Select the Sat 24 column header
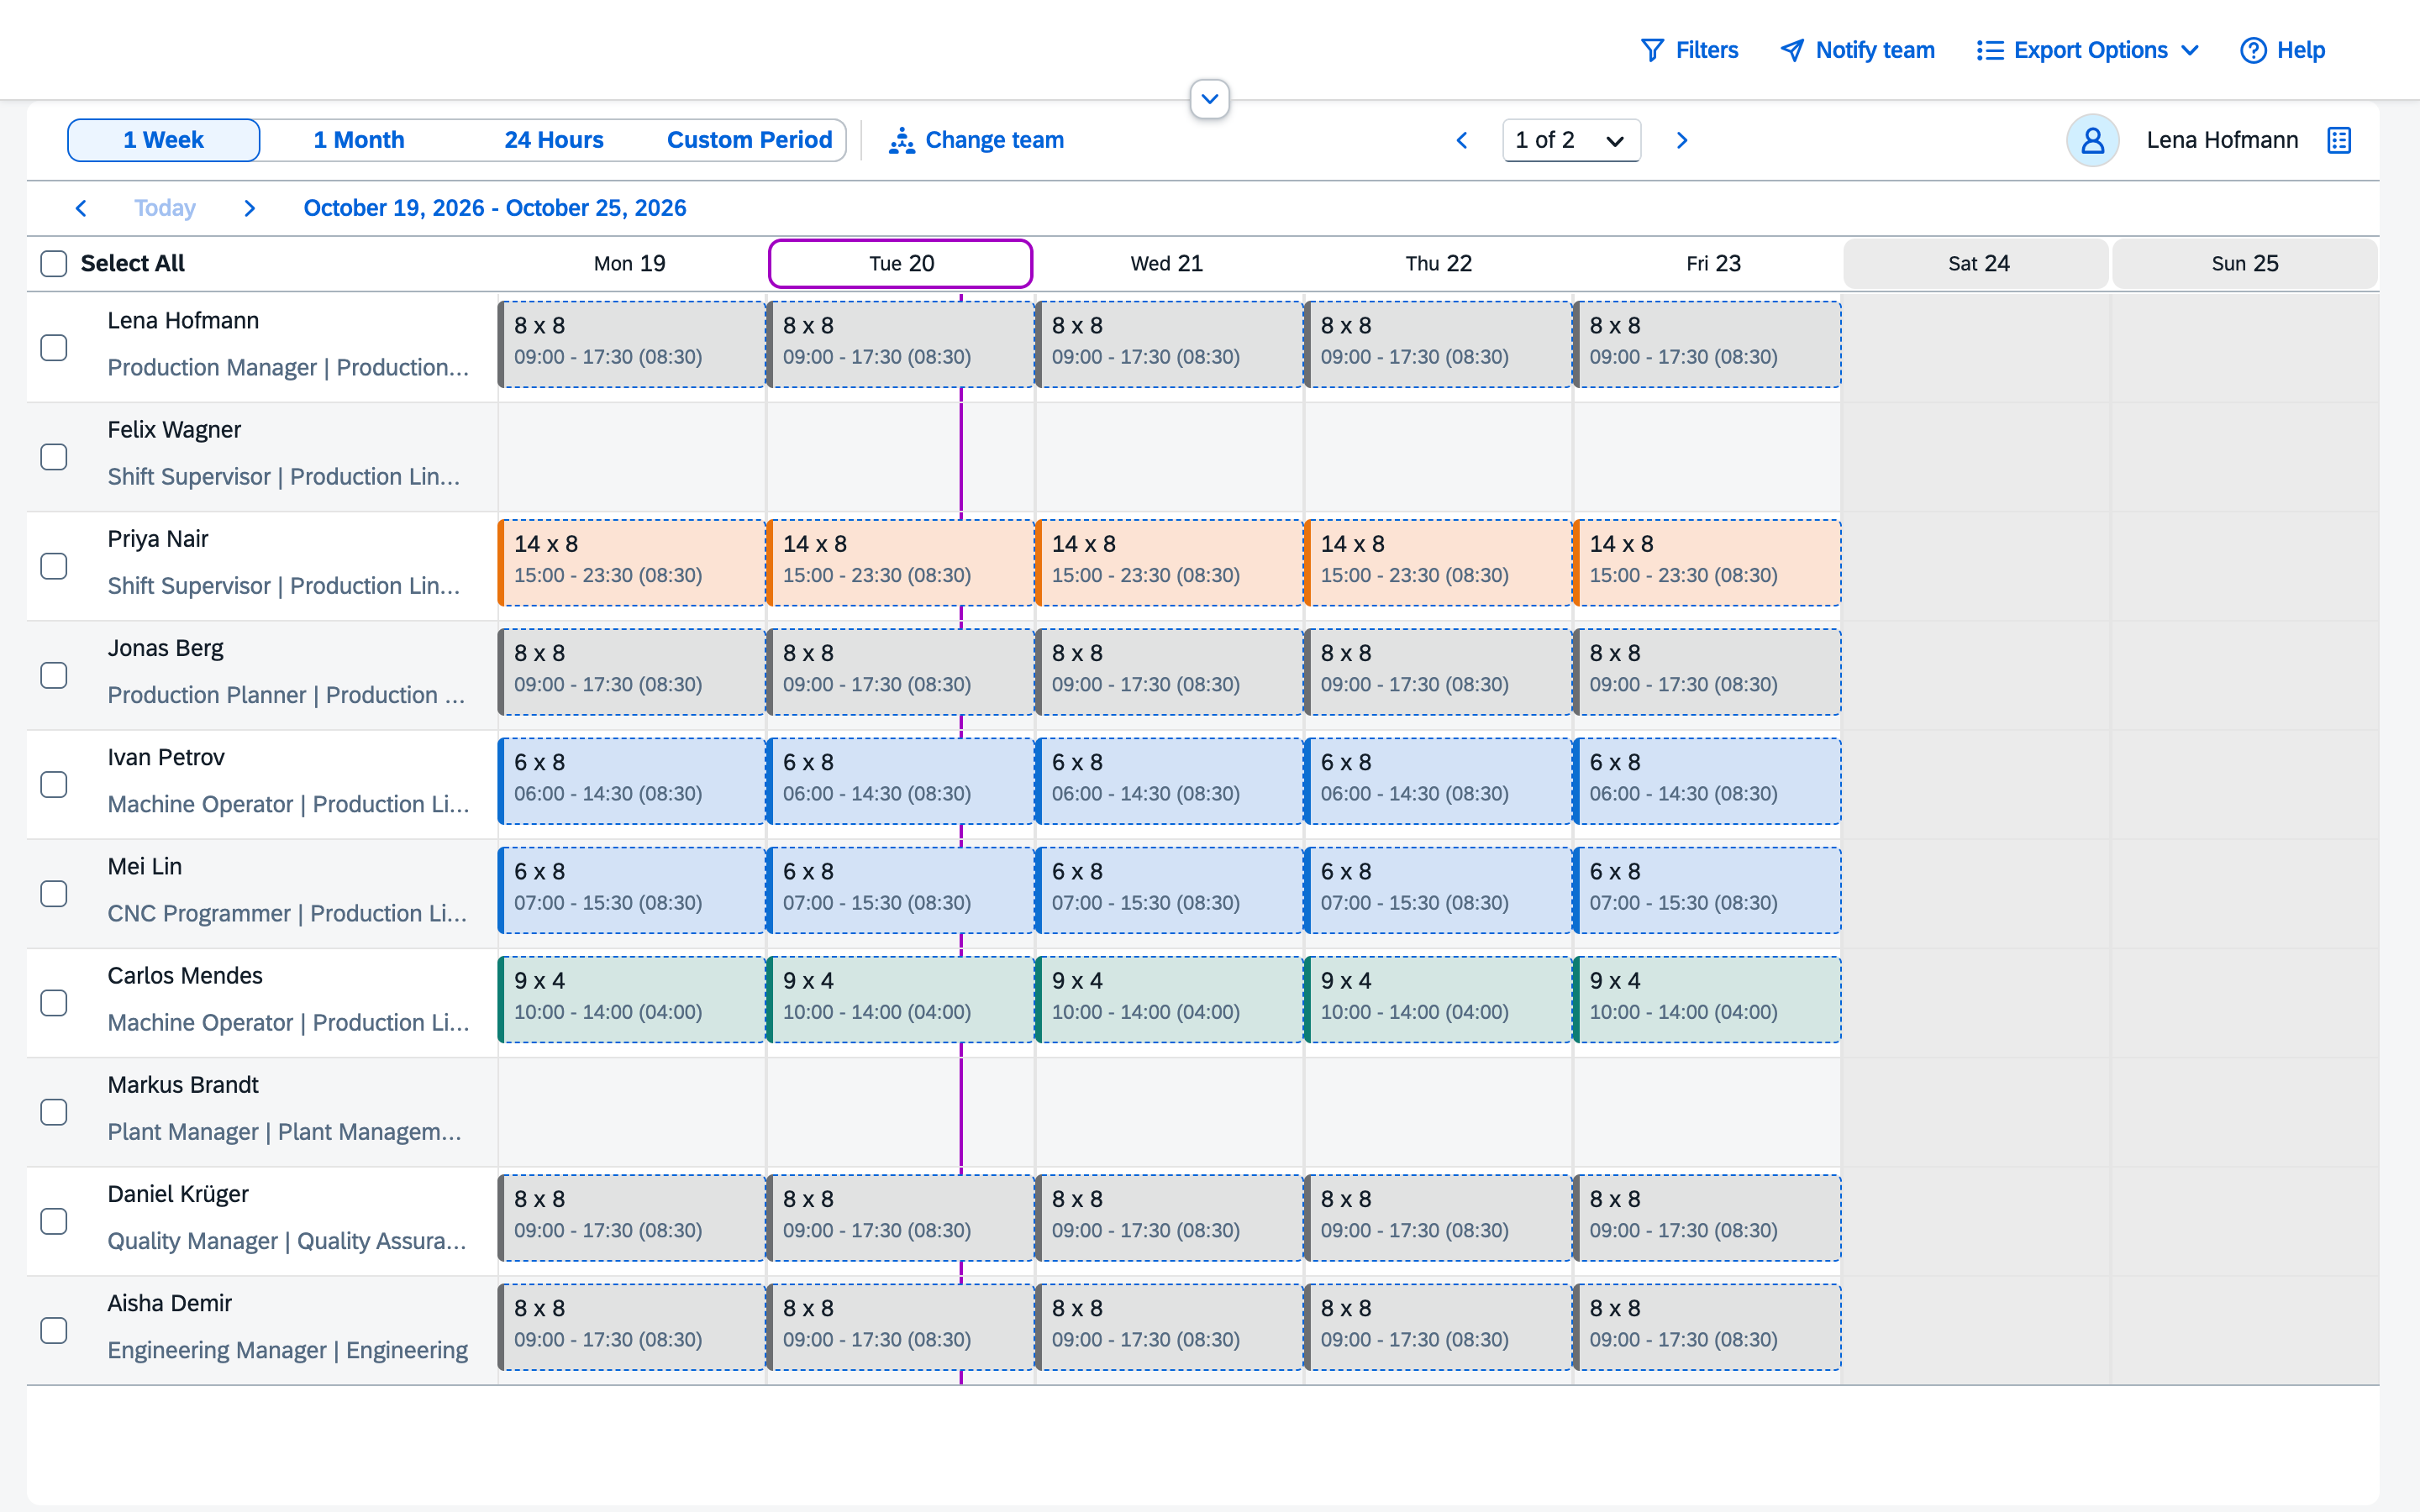 point(1977,264)
